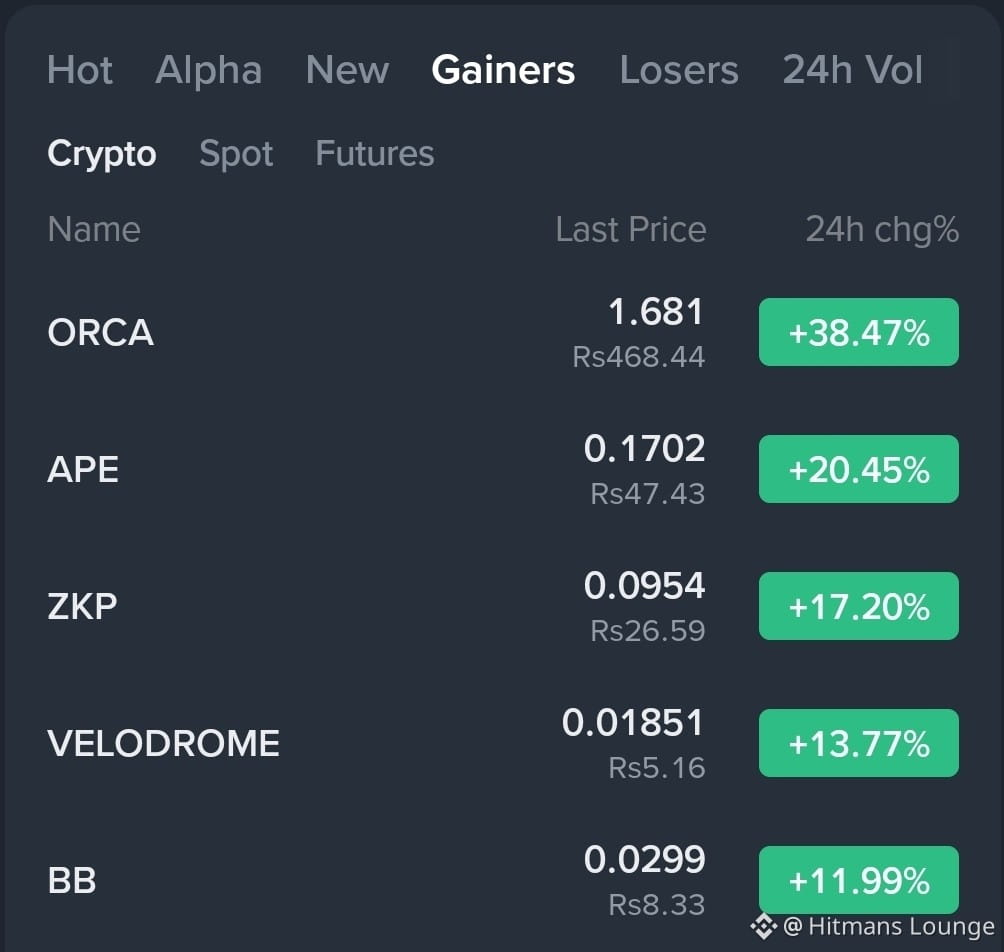
Task: Open the ORCA coin row
Action: pos(503,332)
